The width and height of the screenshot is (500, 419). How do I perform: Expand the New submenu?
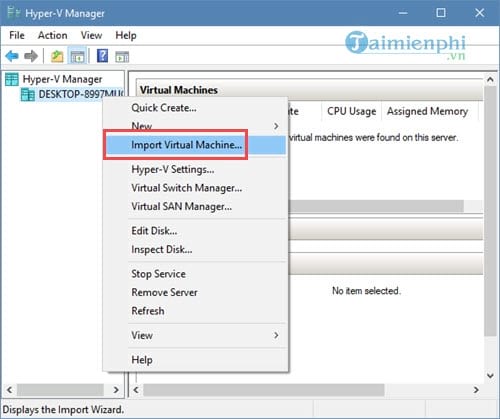[195, 126]
